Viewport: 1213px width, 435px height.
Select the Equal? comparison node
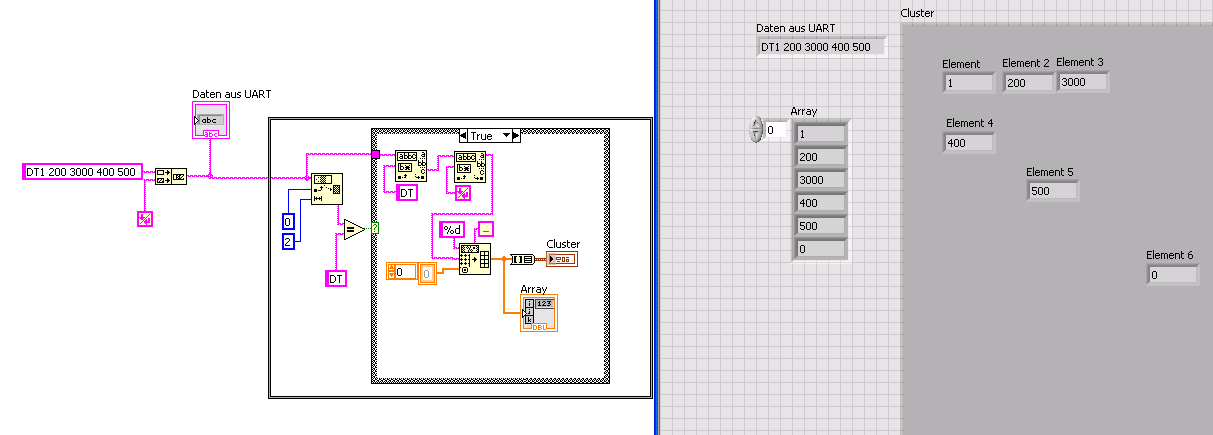[353, 229]
